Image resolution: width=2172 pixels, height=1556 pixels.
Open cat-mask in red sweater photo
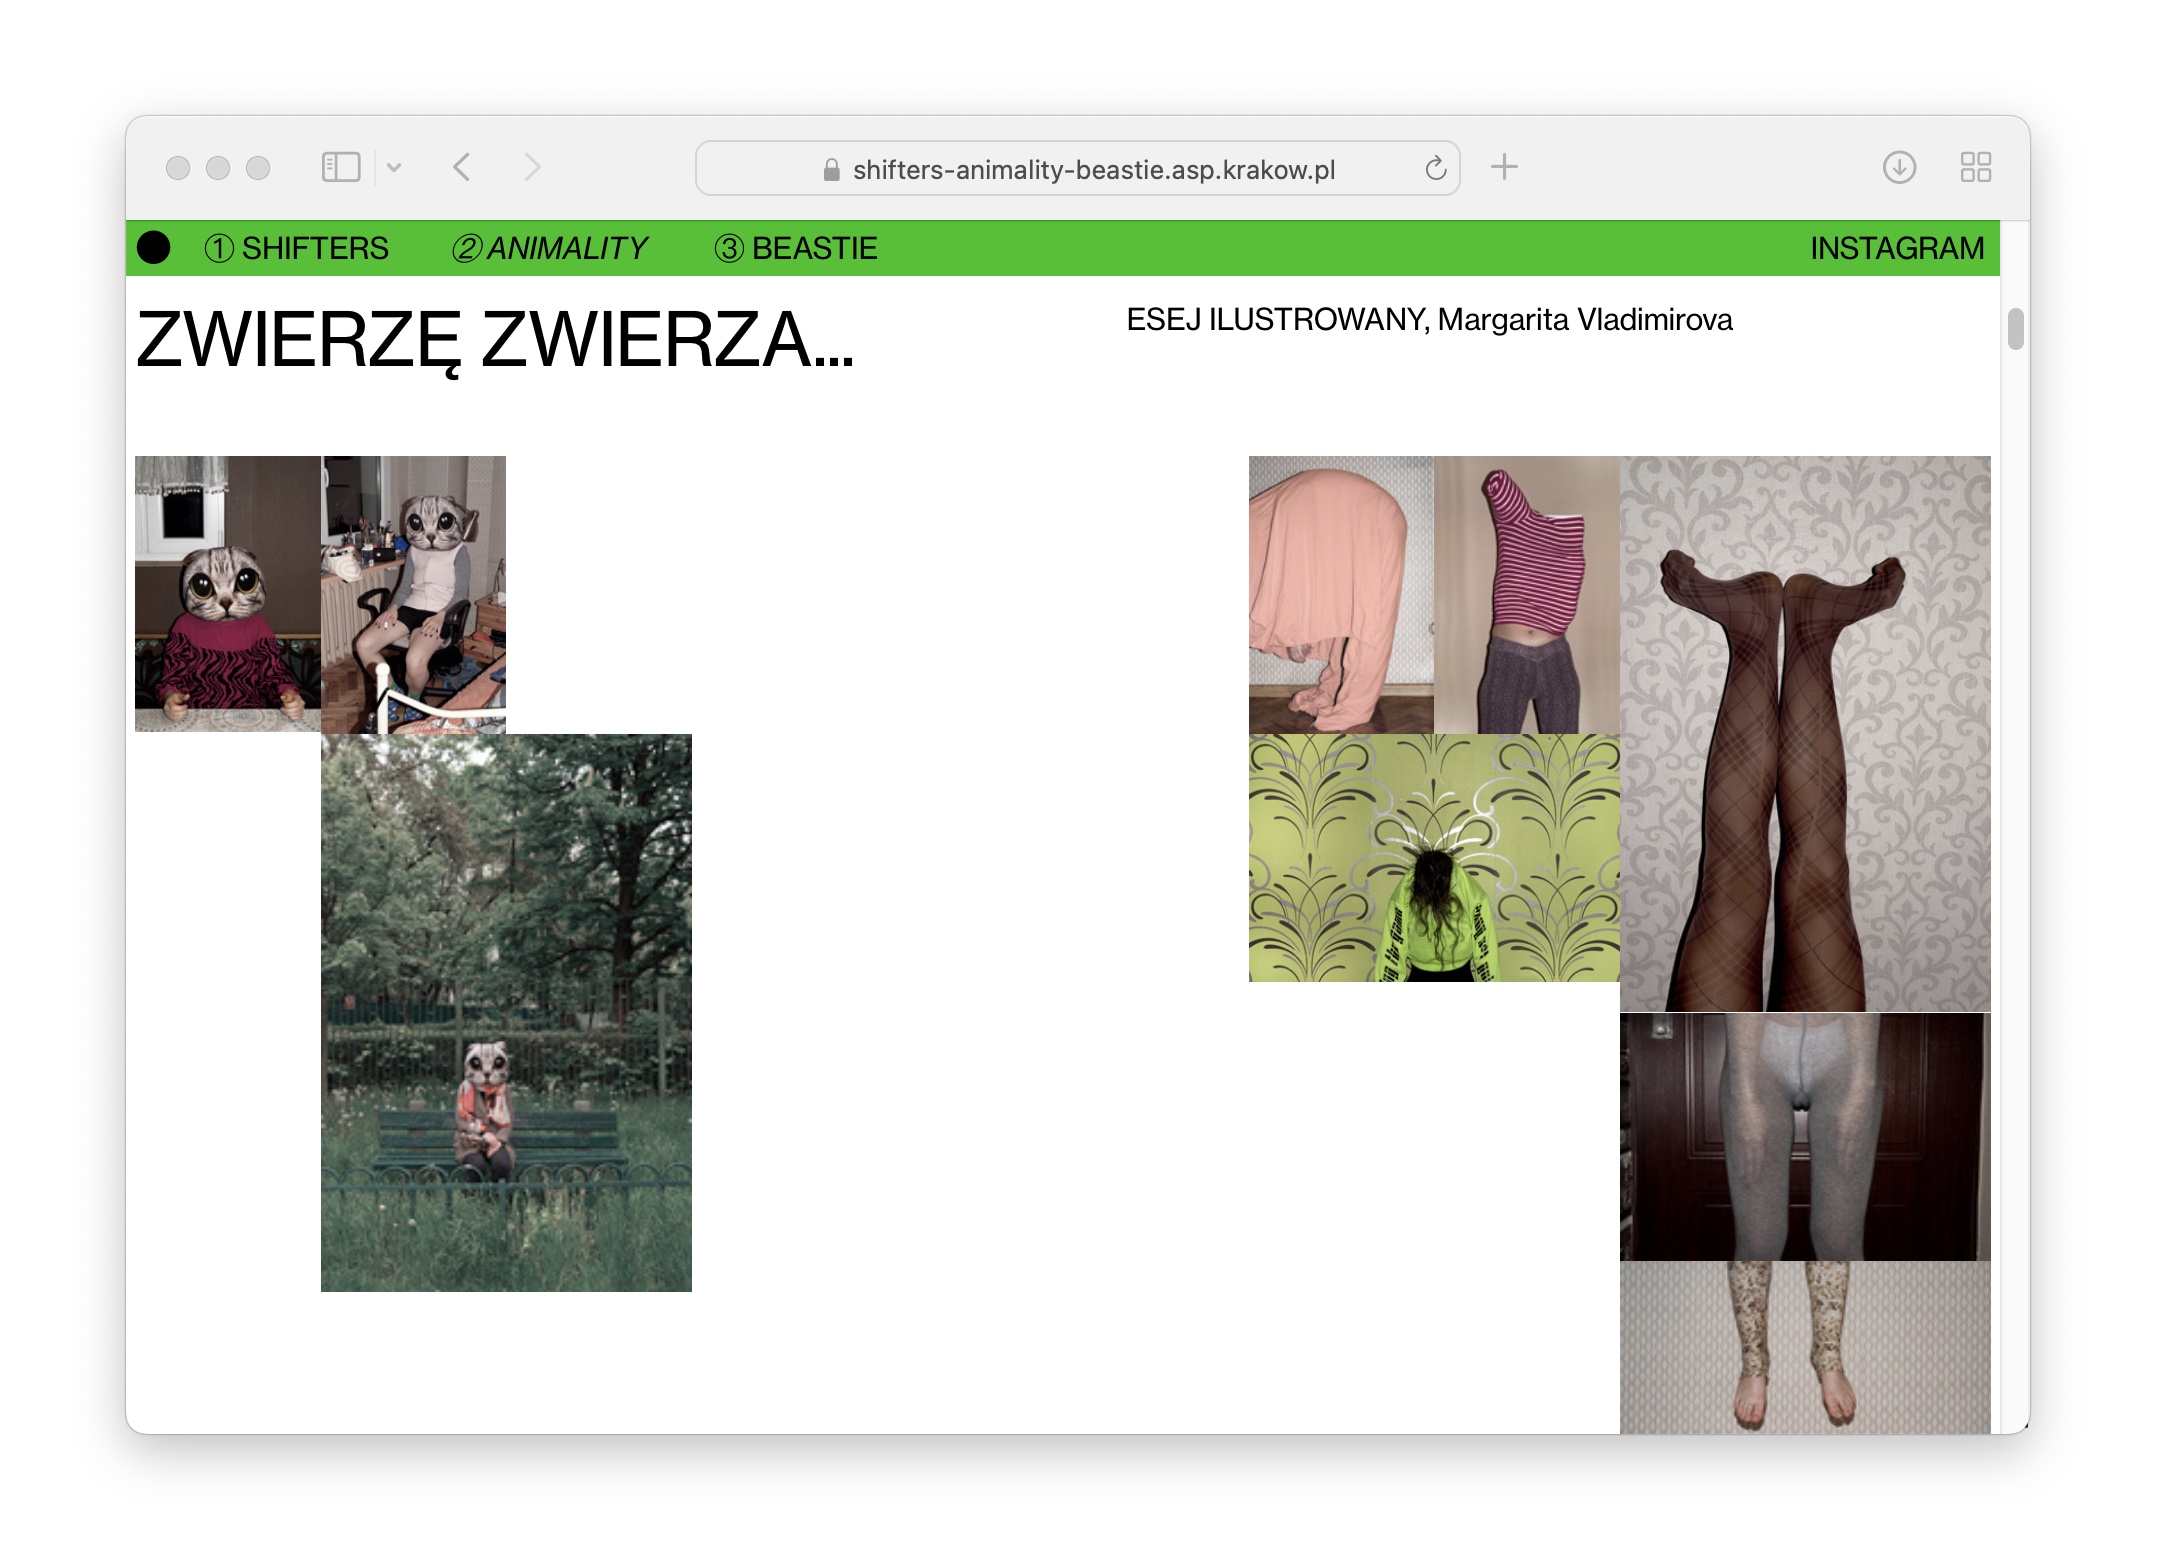tap(228, 594)
